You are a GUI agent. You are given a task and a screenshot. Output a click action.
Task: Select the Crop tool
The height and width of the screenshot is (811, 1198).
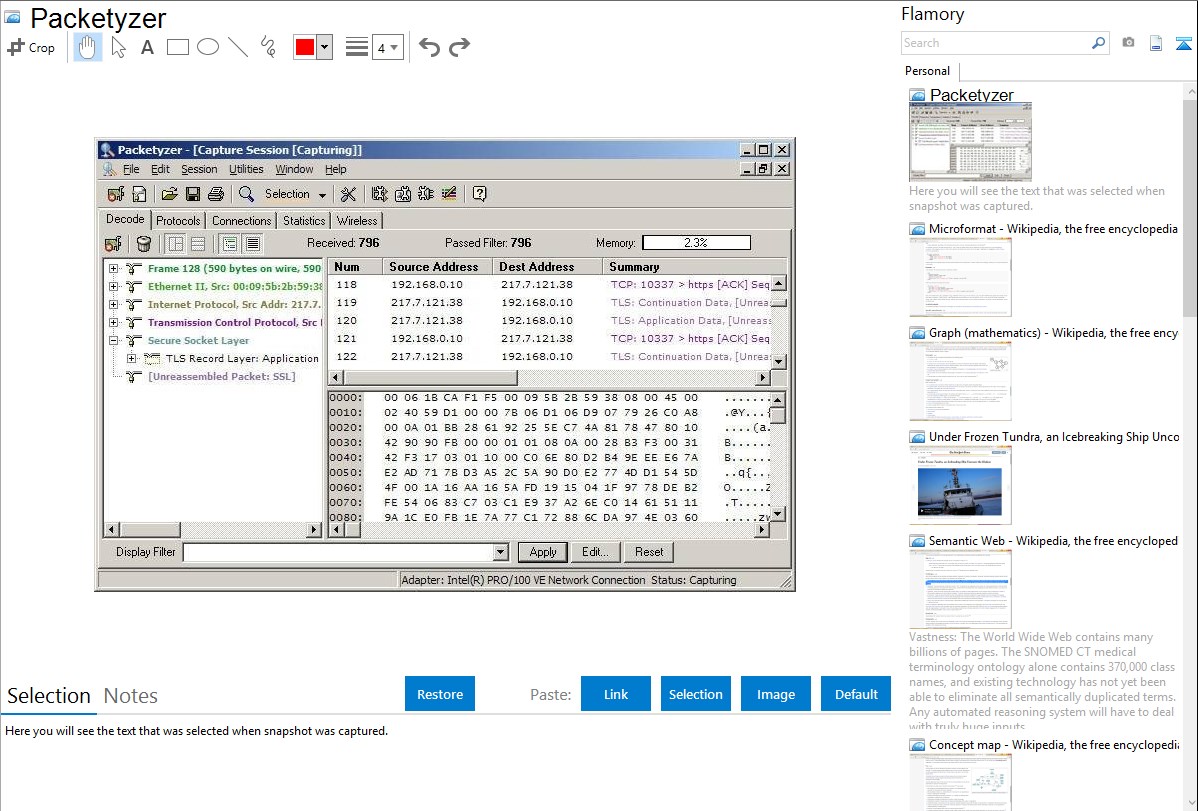click(x=31, y=47)
